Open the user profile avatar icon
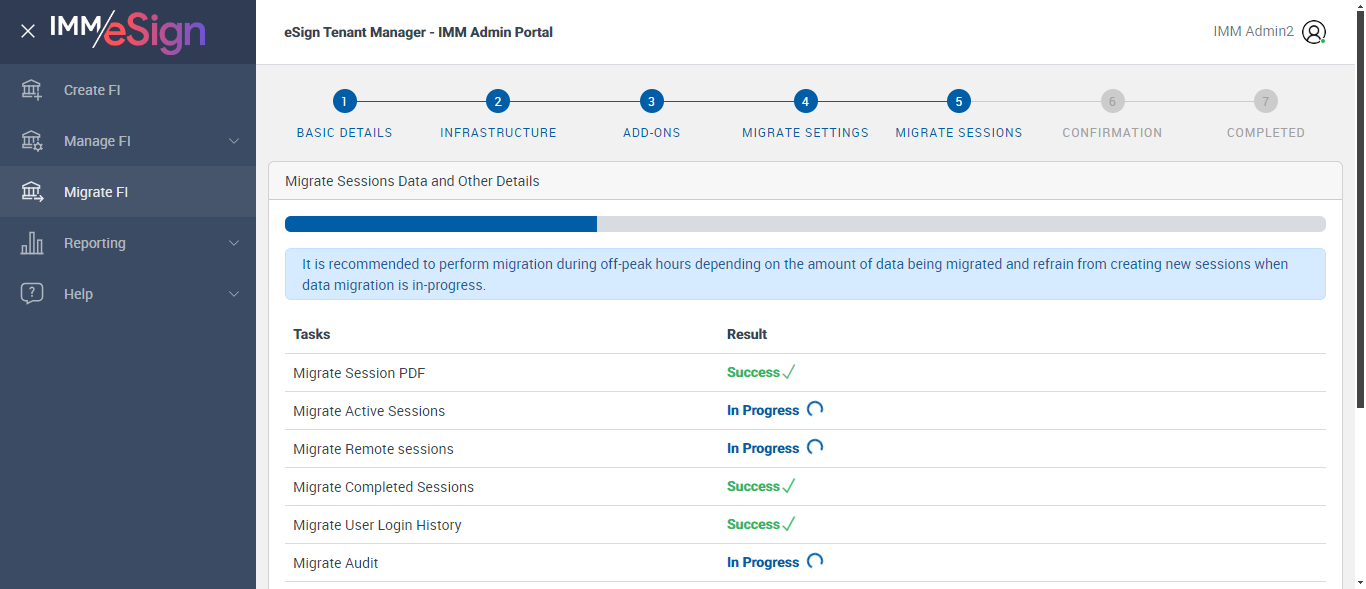Screen dimensions: 1366x589 1314,32
